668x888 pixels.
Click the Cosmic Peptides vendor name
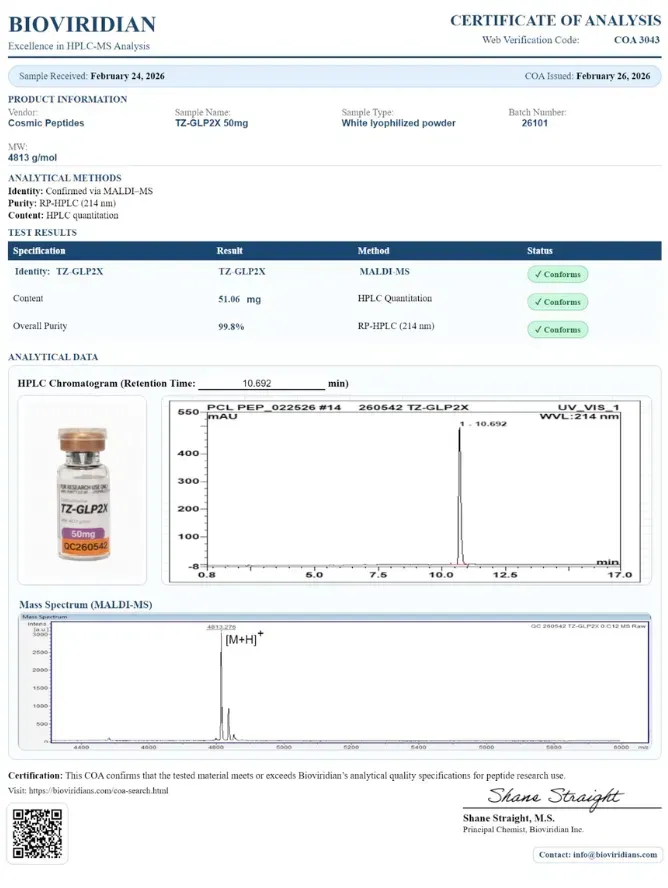(46, 123)
